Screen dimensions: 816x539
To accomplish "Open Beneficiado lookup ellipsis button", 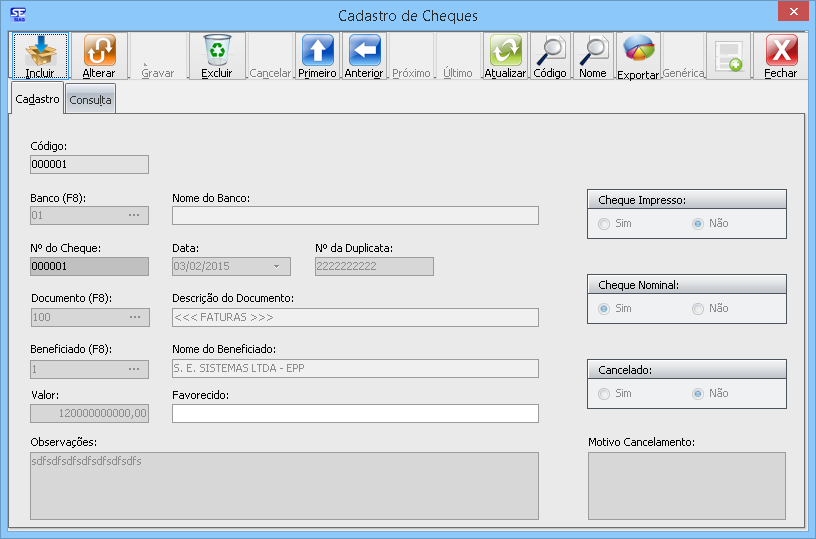I will pyautogui.click(x=134, y=369).
